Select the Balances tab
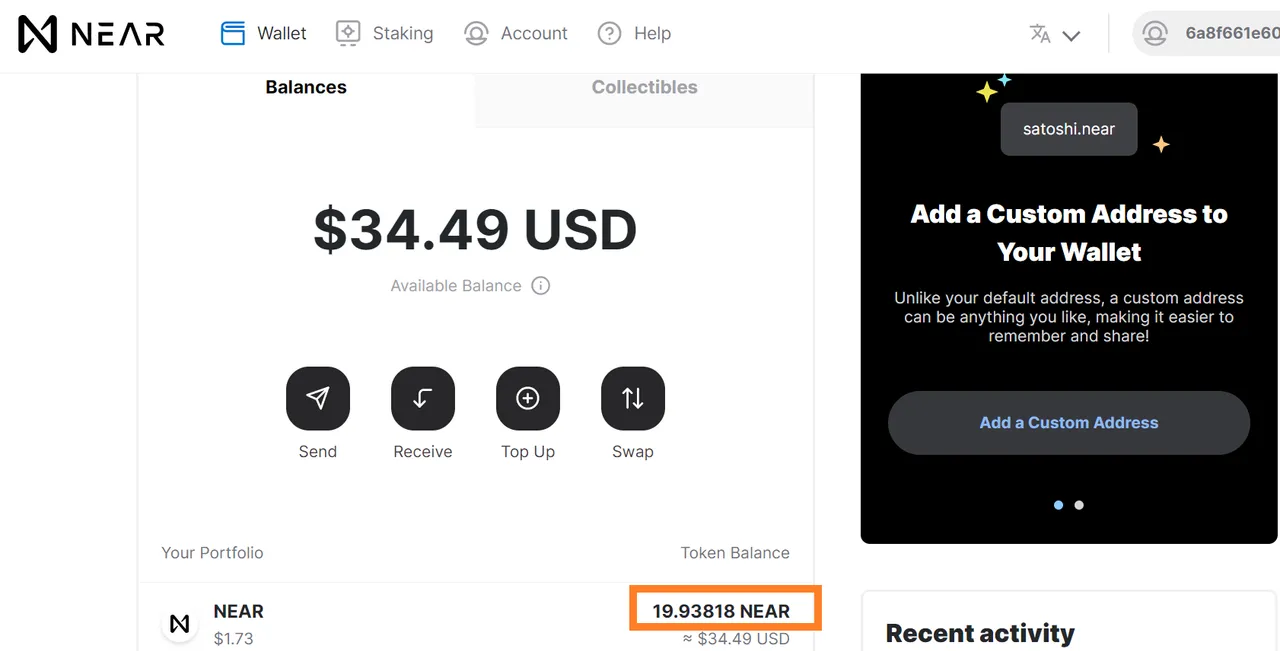This screenshot has width=1280, height=651. [x=306, y=88]
